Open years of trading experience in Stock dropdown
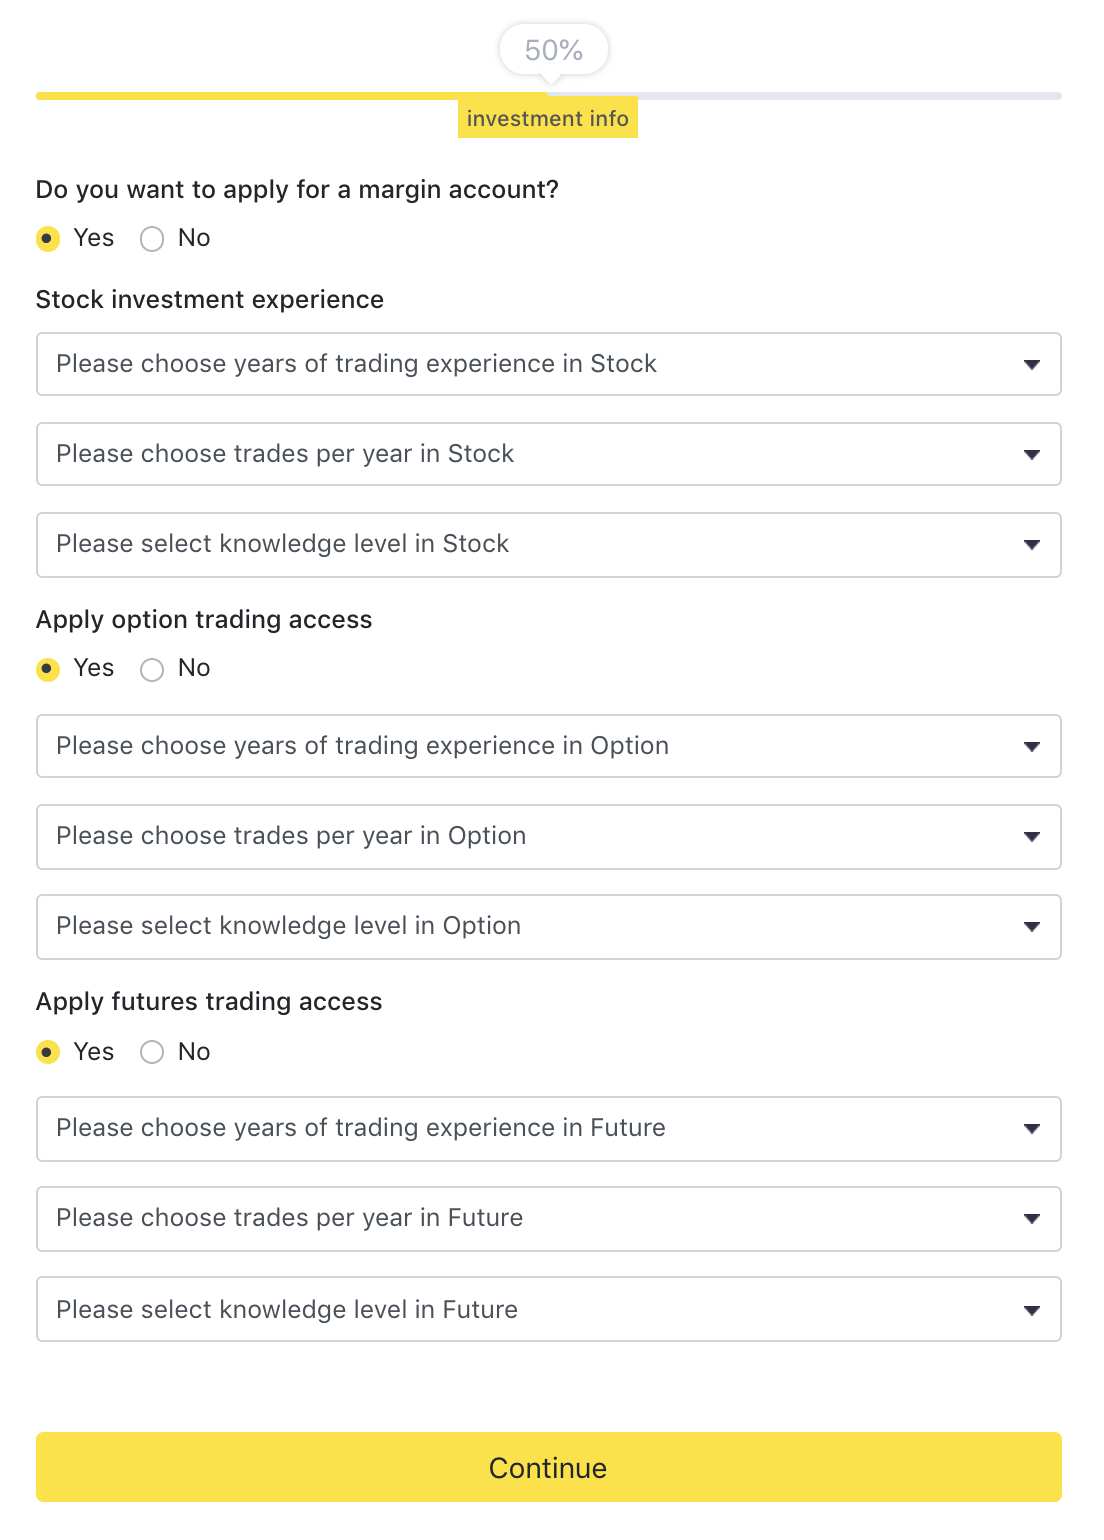1104x1540 pixels. point(548,364)
